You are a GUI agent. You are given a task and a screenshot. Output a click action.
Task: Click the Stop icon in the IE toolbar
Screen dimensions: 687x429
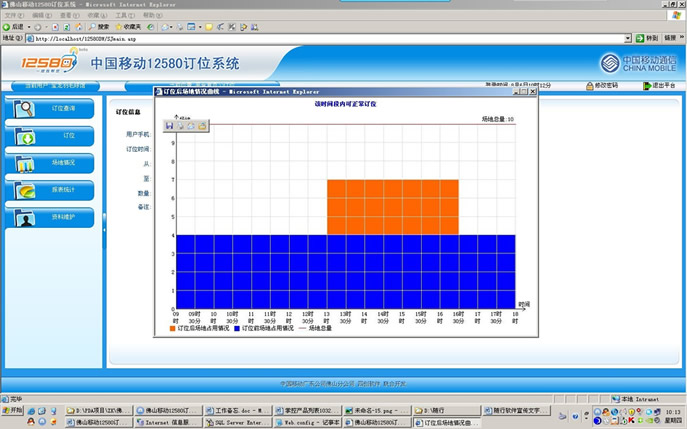(55, 27)
